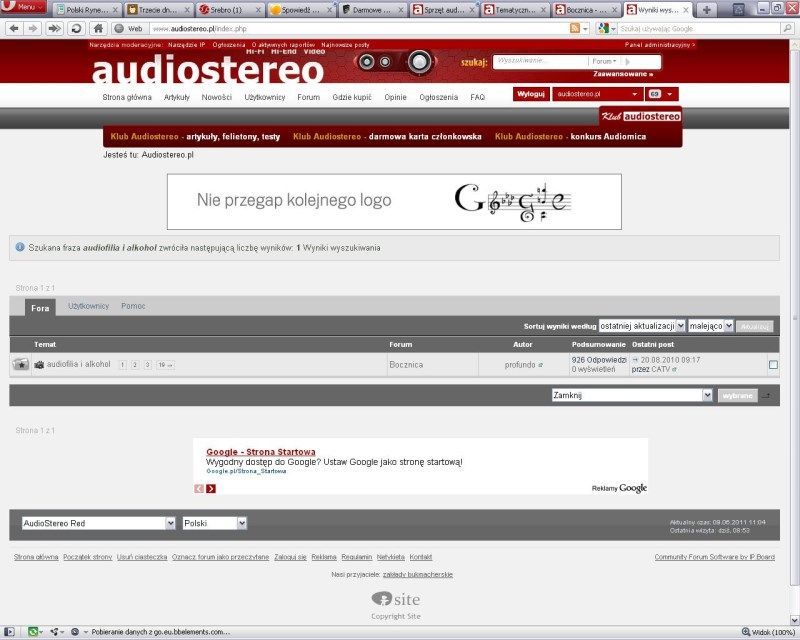Open Strona główna in site menu
Screen dimensions: 800x640
coord(127,97)
